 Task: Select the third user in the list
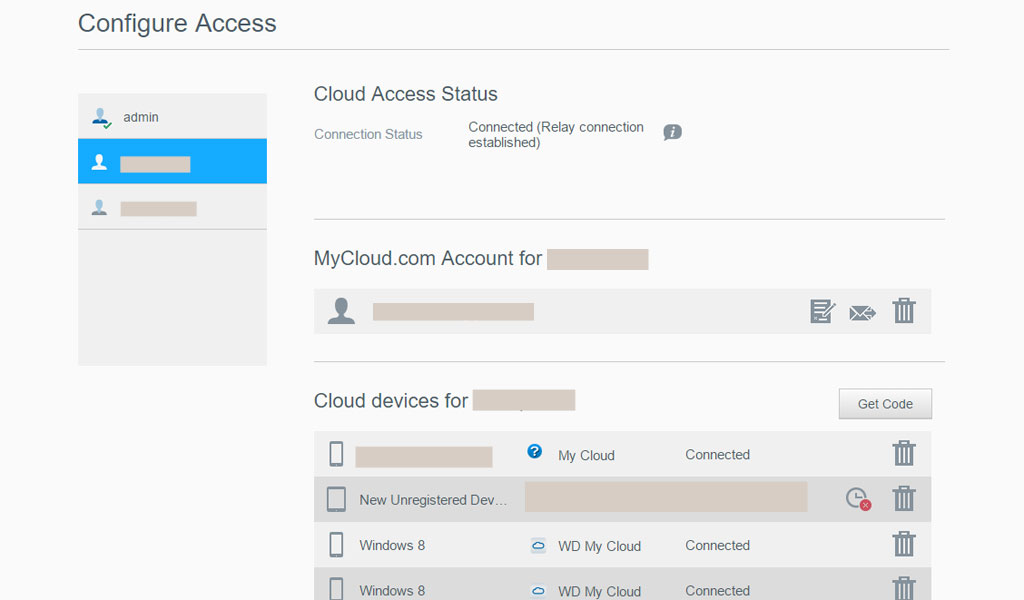172,208
